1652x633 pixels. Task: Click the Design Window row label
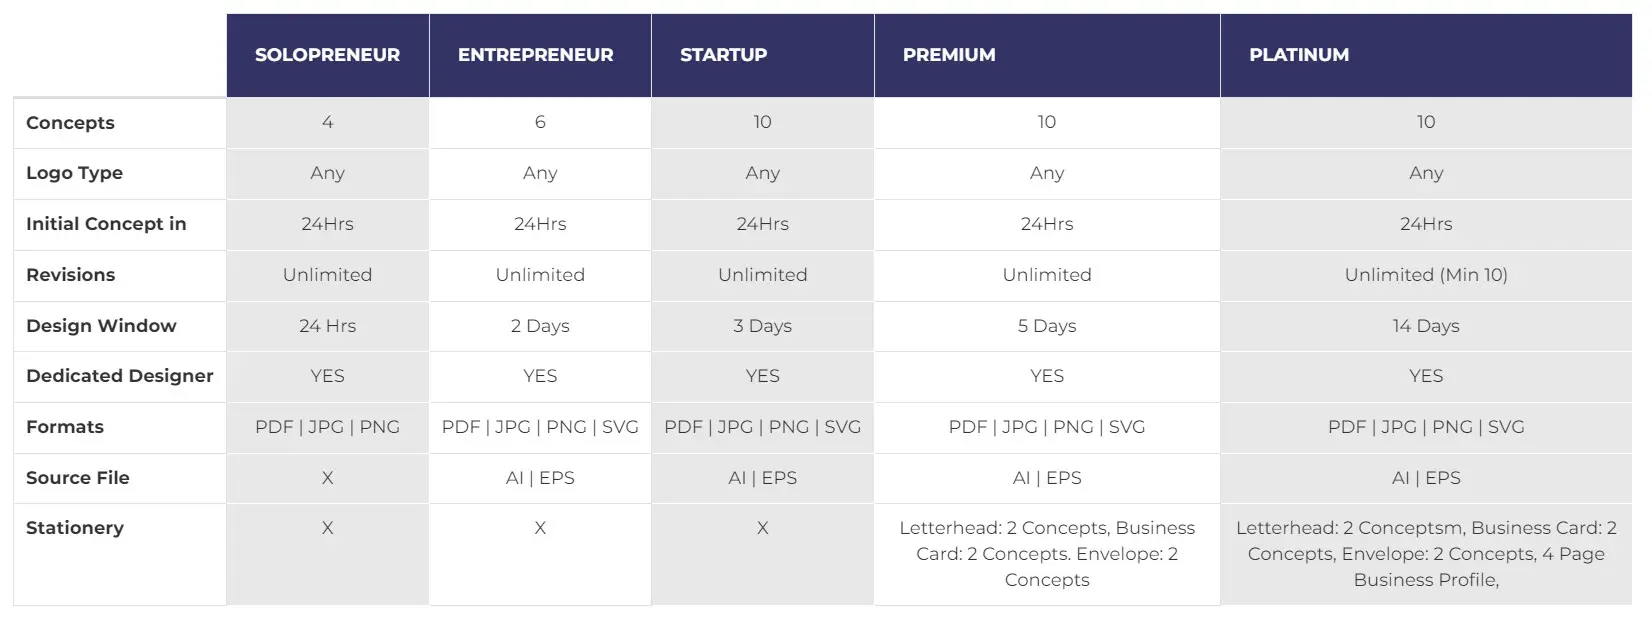pyautogui.click(x=101, y=326)
